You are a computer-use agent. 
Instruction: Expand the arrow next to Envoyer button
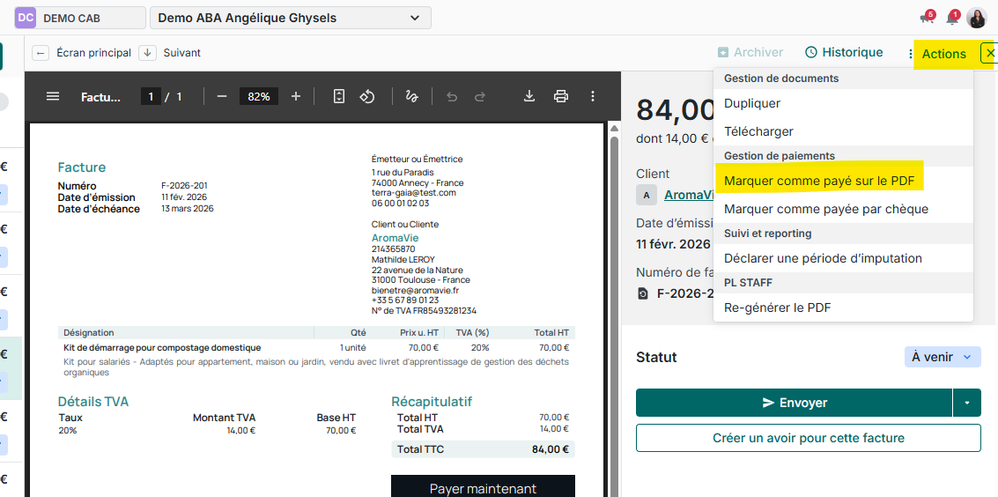pyautogui.click(x=967, y=403)
